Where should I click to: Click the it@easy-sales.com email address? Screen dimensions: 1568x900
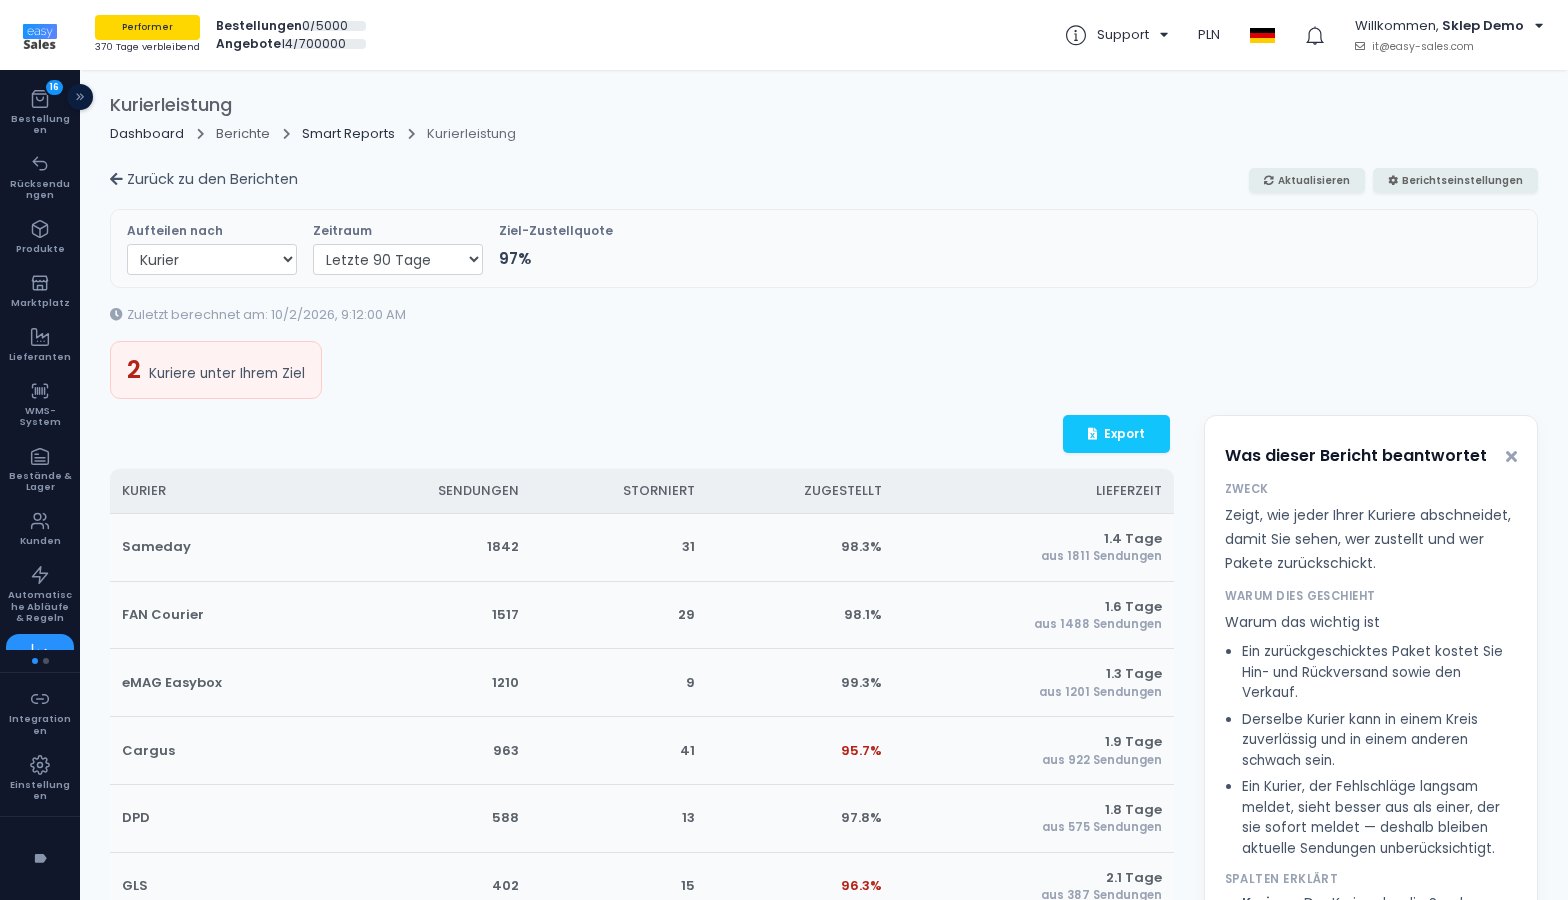(1422, 47)
